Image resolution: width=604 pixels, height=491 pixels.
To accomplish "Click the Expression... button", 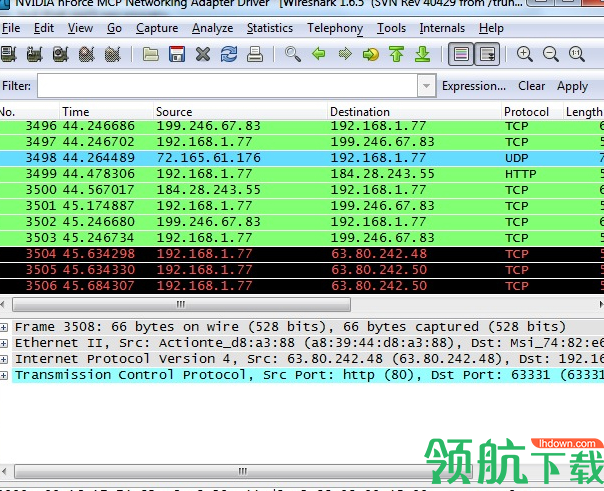I will [x=474, y=86].
